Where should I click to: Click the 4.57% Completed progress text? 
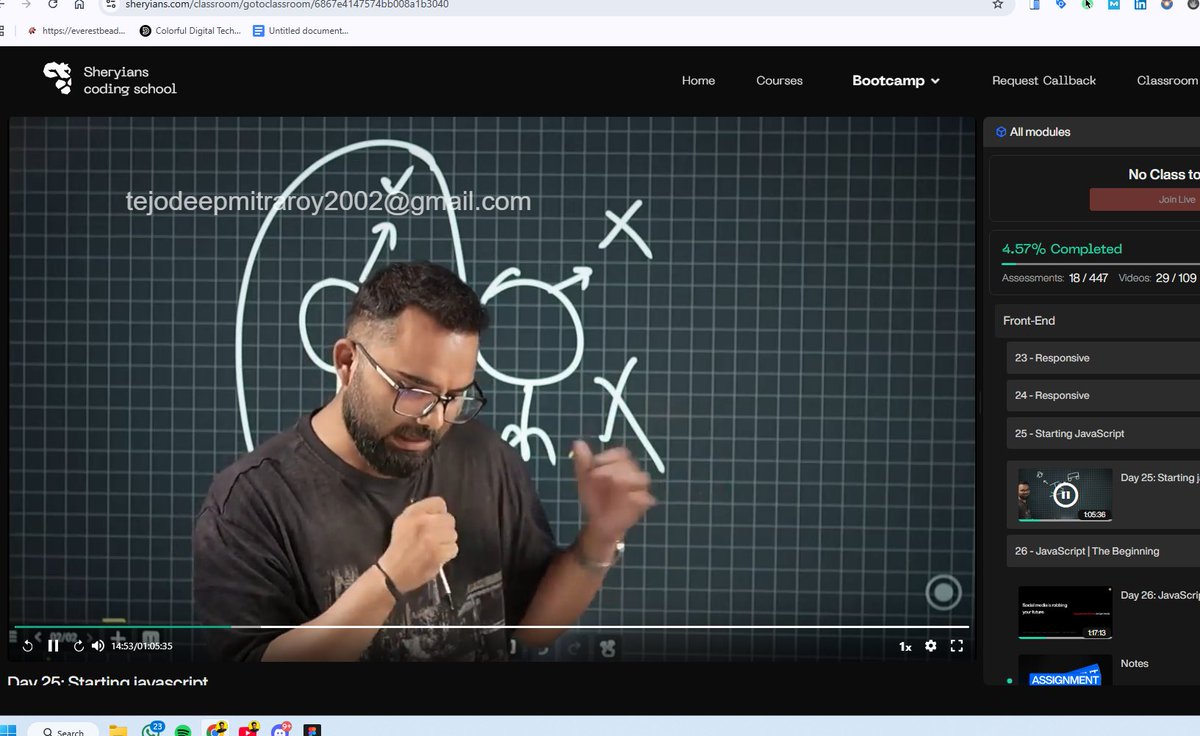[x=1062, y=249]
